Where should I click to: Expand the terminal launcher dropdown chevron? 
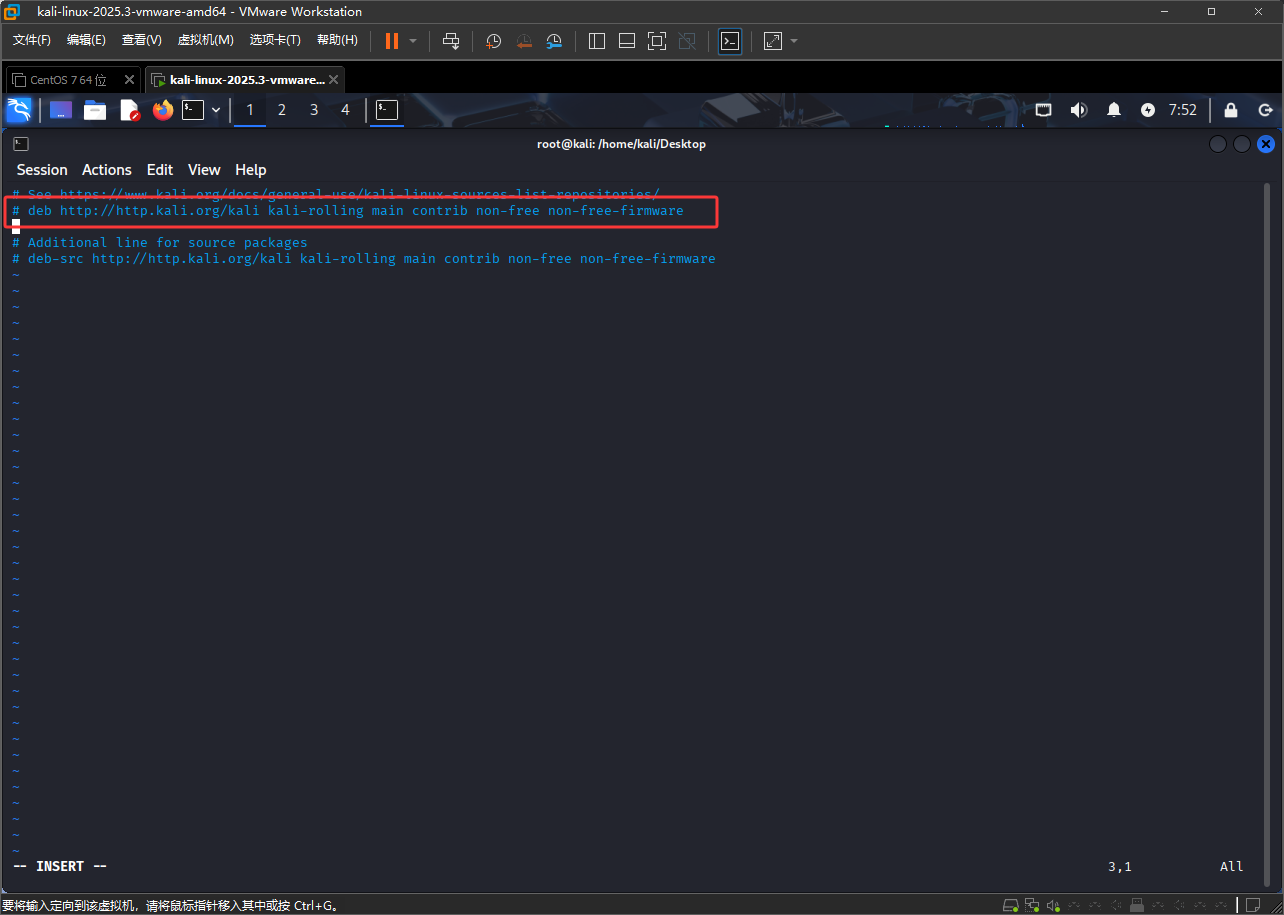pyautogui.click(x=216, y=110)
